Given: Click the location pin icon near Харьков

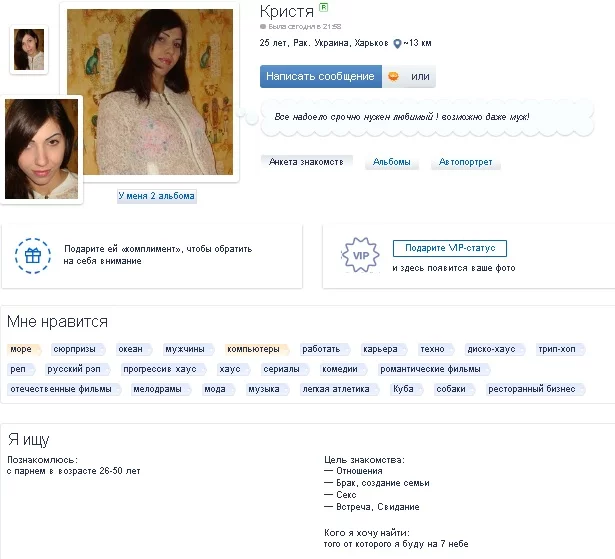Looking at the screenshot, I should [397, 44].
